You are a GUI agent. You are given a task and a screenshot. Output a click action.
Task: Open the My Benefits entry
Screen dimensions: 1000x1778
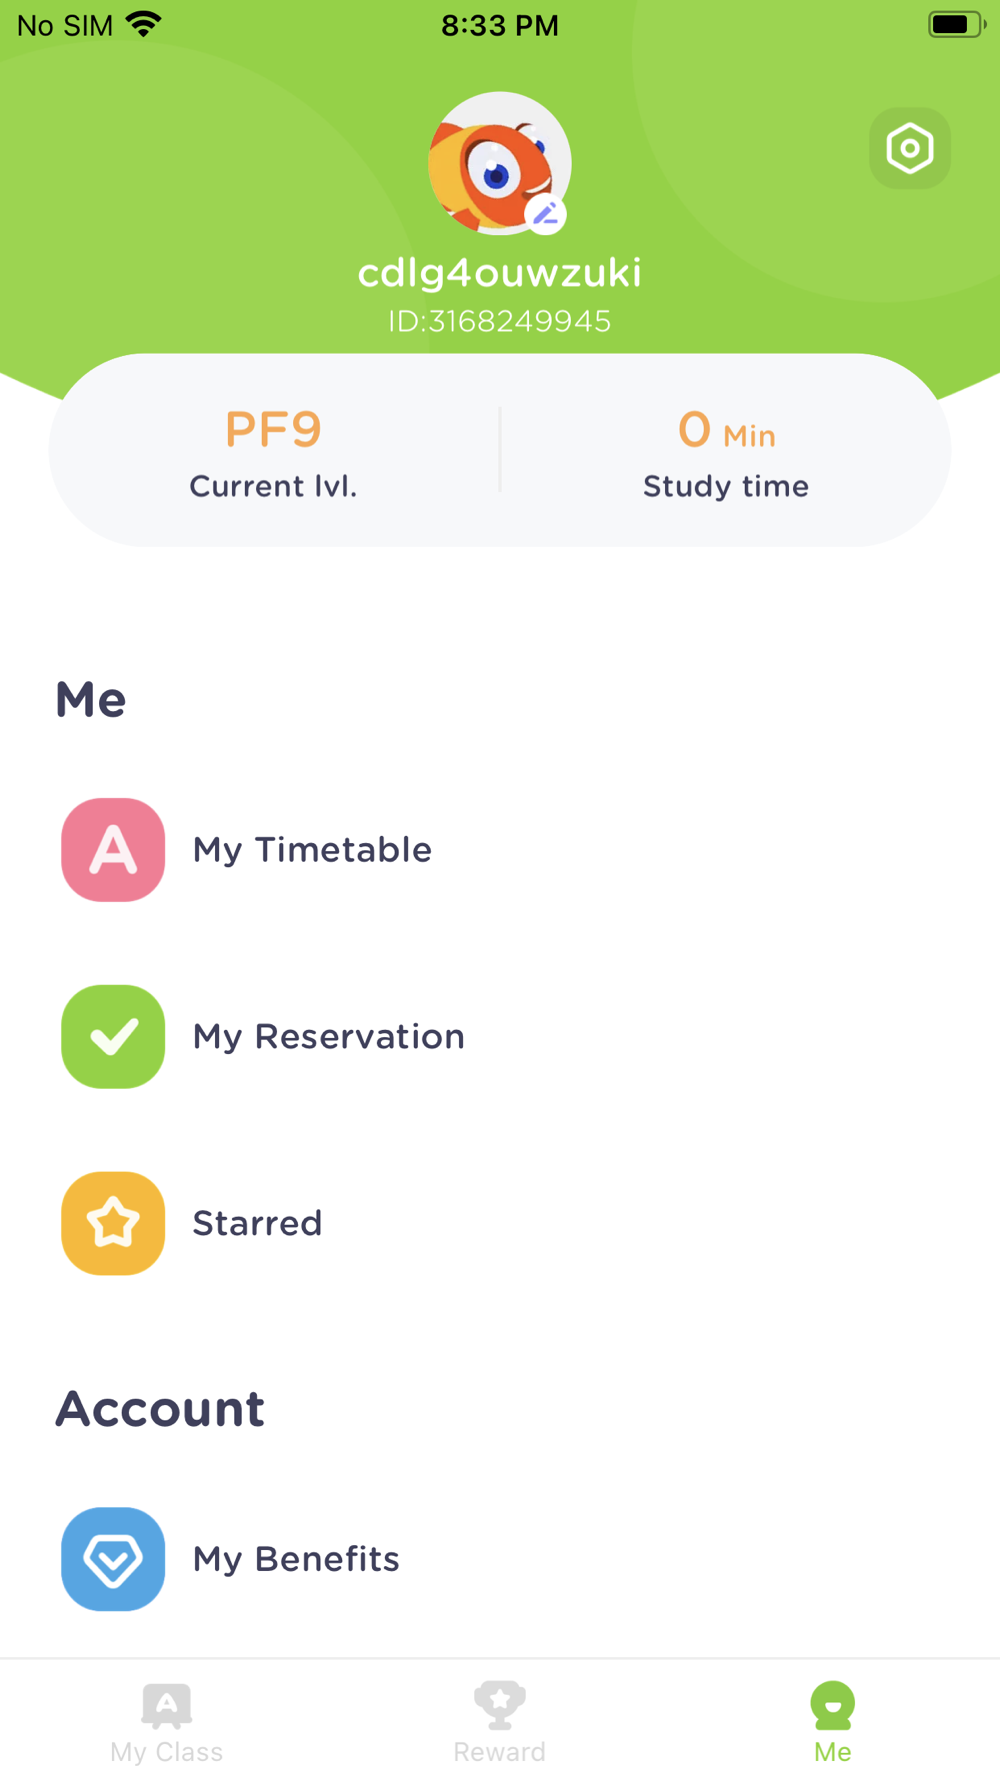pyautogui.click(x=296, y=1559)
